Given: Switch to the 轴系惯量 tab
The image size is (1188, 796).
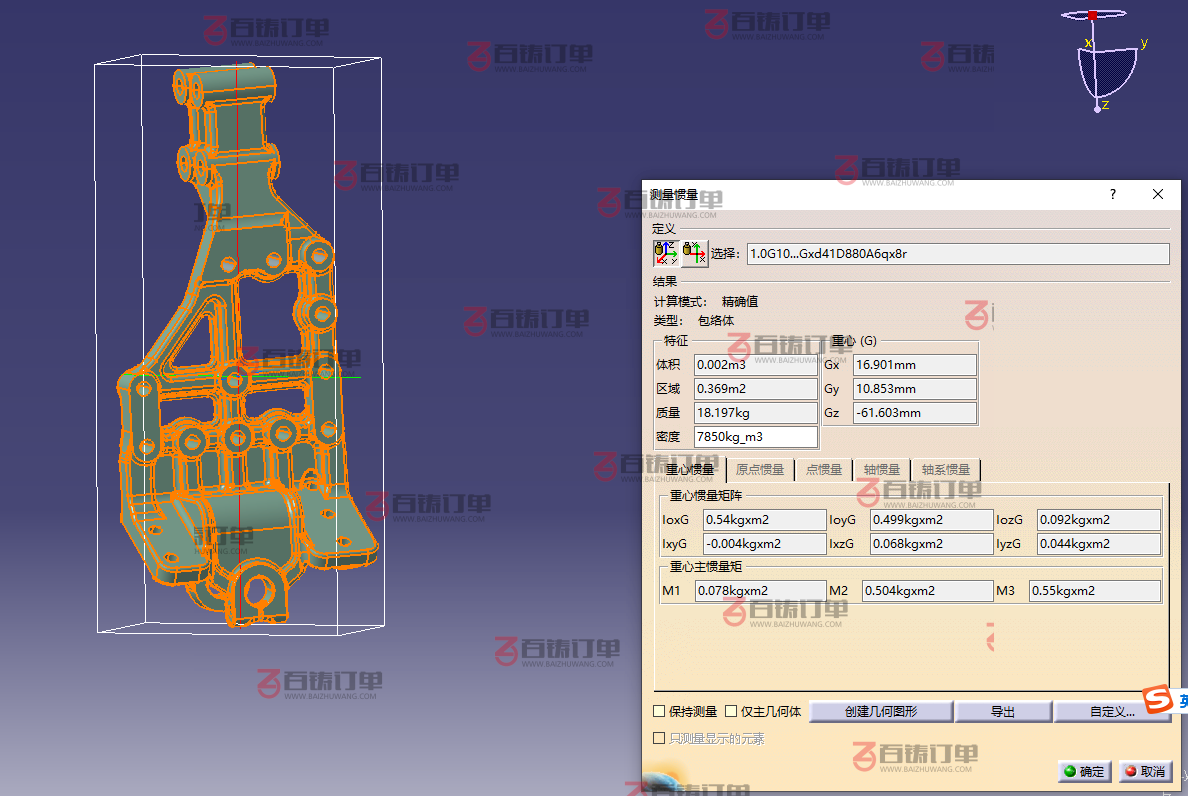Looking at the screenshot, I should [x=945, y=469].
